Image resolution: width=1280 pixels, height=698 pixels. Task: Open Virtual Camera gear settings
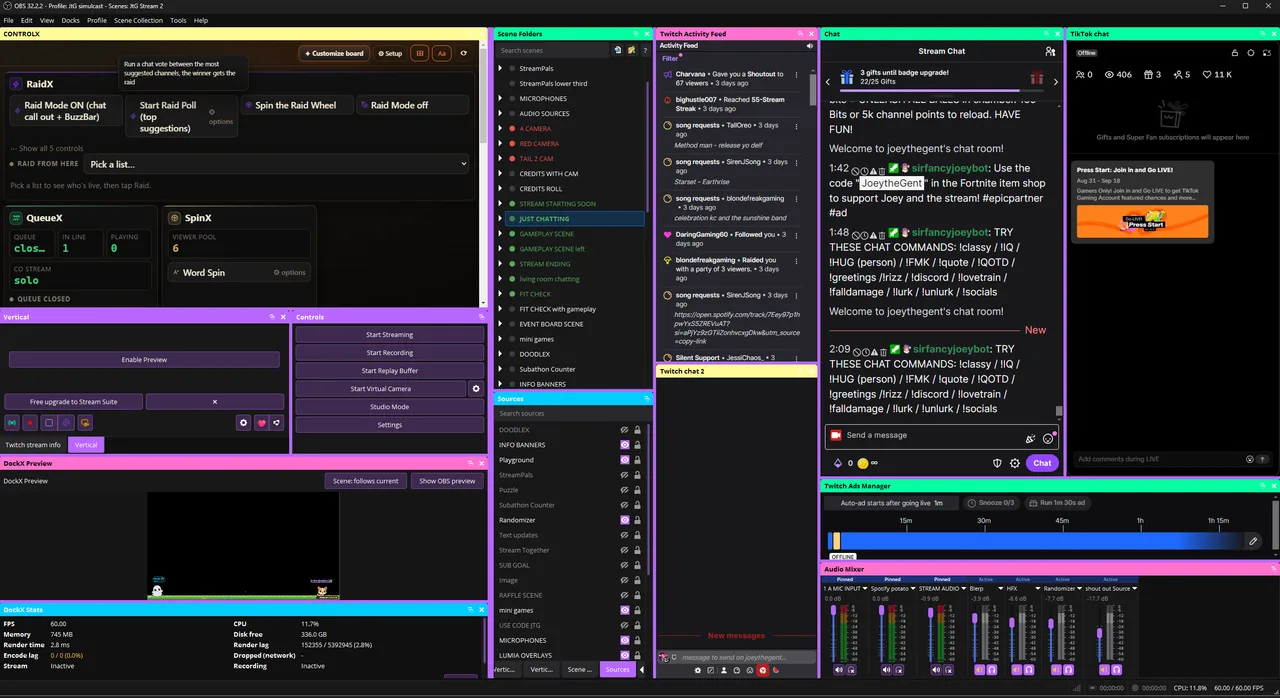point(476,389)
